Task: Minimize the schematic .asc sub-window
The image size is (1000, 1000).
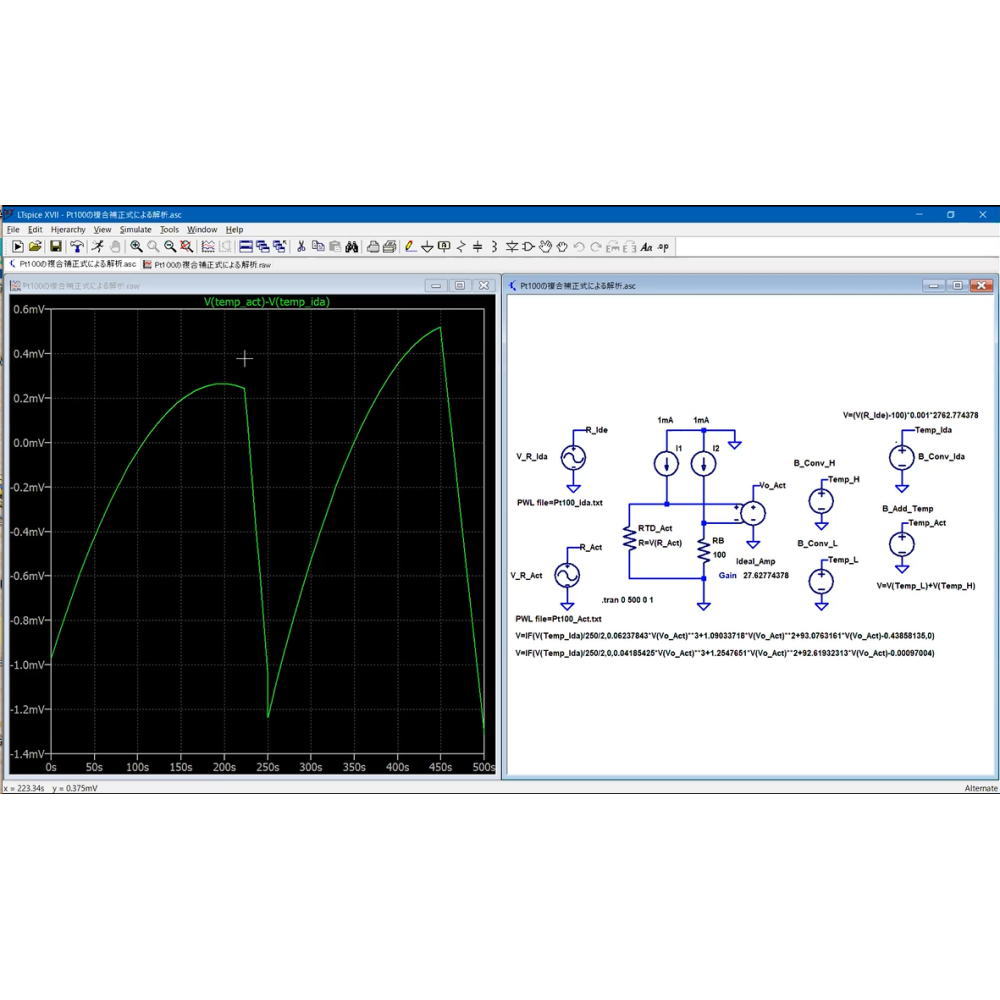Action: (933, 285)
